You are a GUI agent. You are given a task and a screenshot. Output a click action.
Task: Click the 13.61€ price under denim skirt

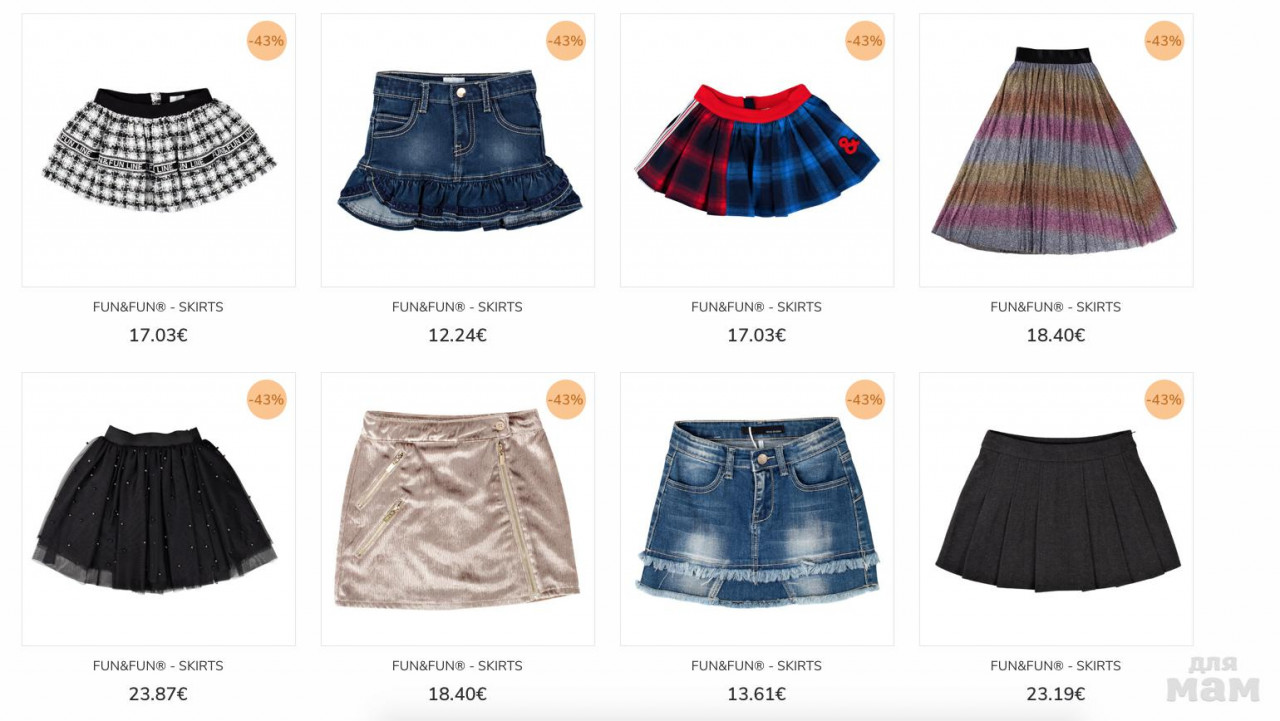click(x=757, y=694)
